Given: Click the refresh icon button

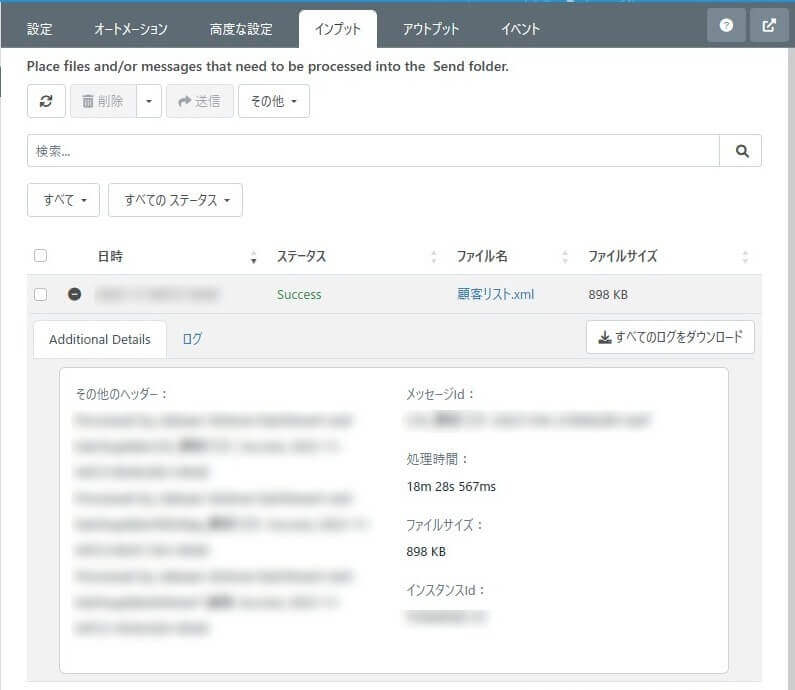Looking at the screenshot, I should coord(46,101).
